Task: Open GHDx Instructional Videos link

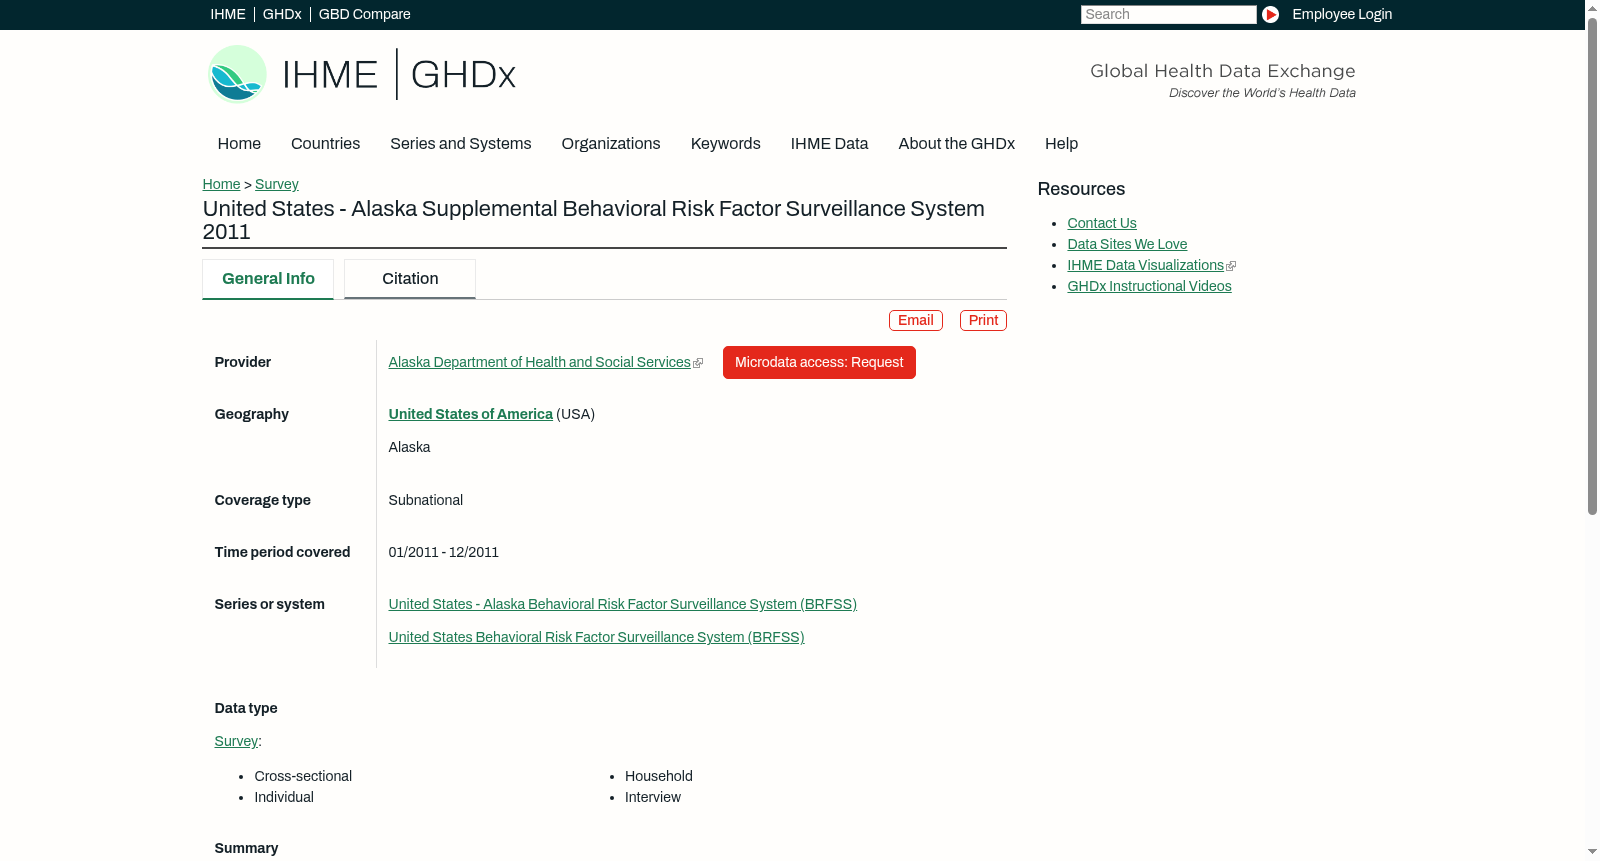Action: pos(1150,286)
